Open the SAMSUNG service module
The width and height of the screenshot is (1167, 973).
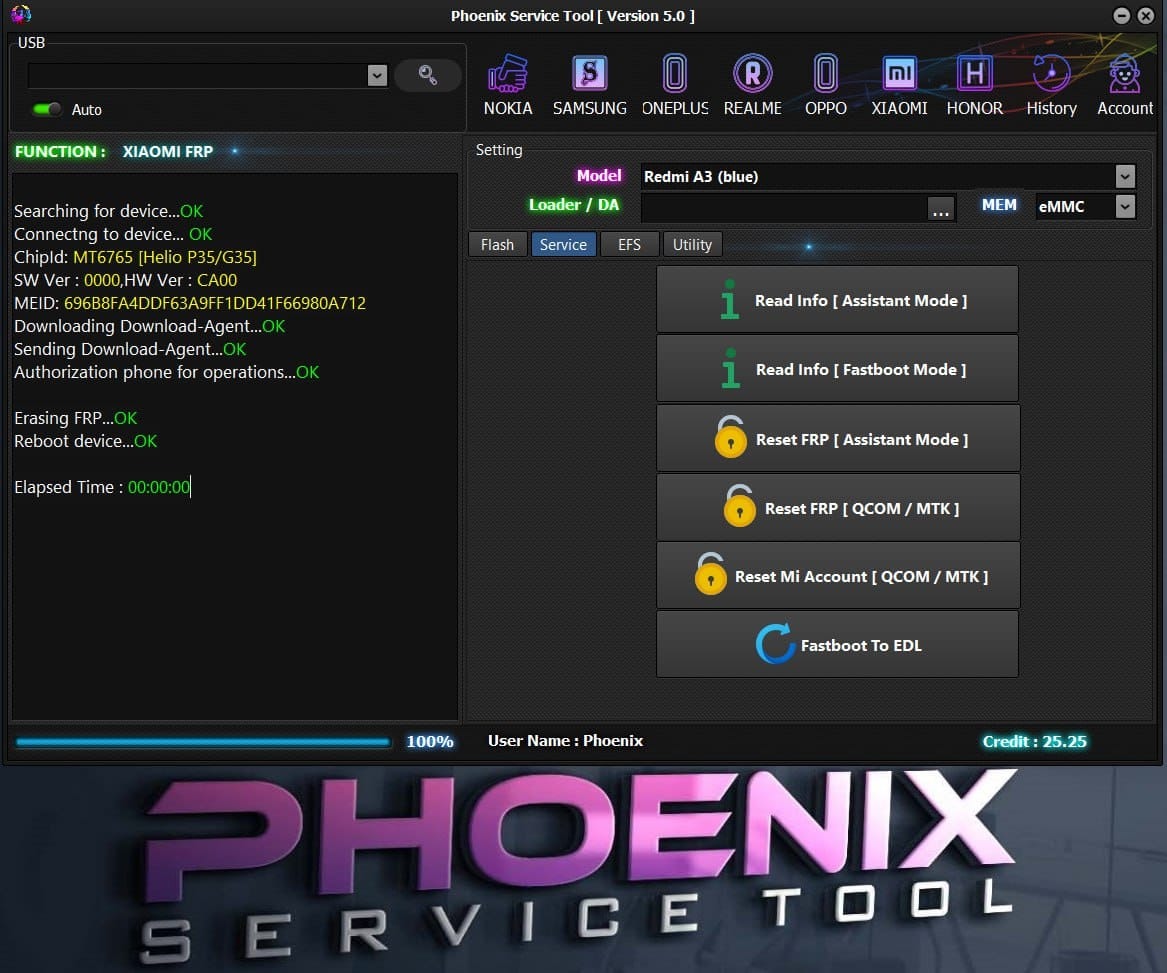pyautogui.click(x=589, y=82)
